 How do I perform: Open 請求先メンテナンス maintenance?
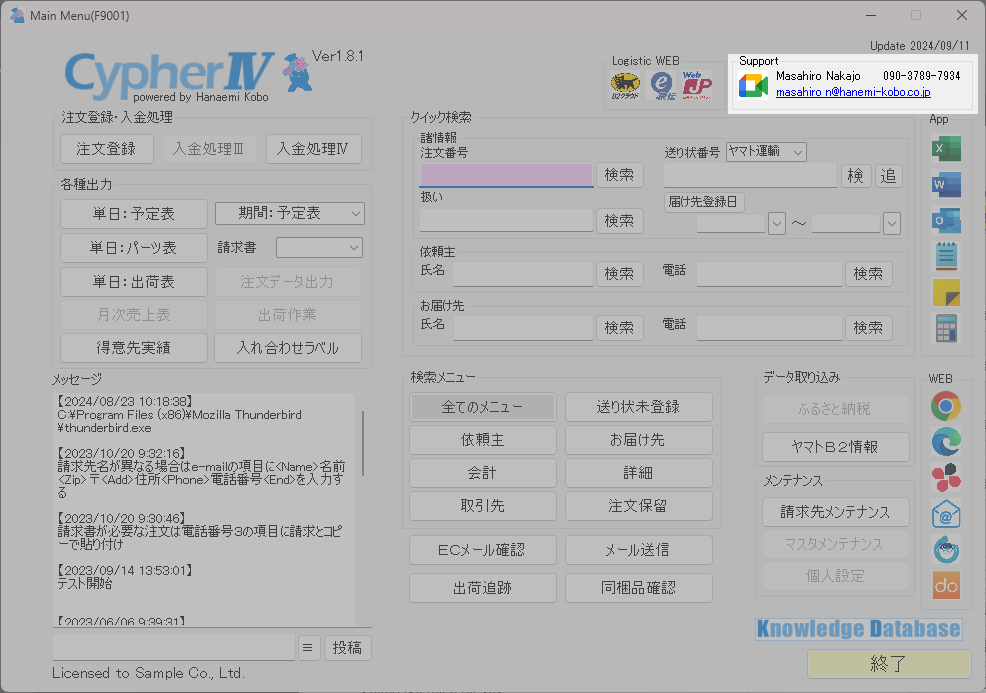836,512
